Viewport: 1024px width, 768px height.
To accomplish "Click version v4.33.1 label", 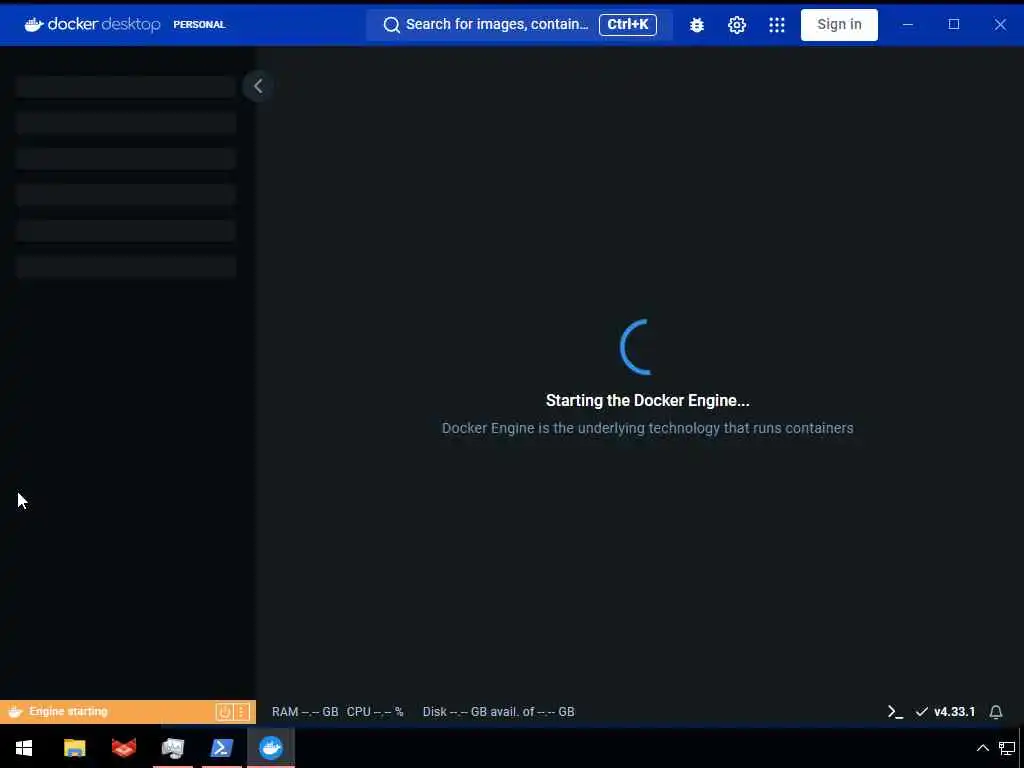I will 954,712.
